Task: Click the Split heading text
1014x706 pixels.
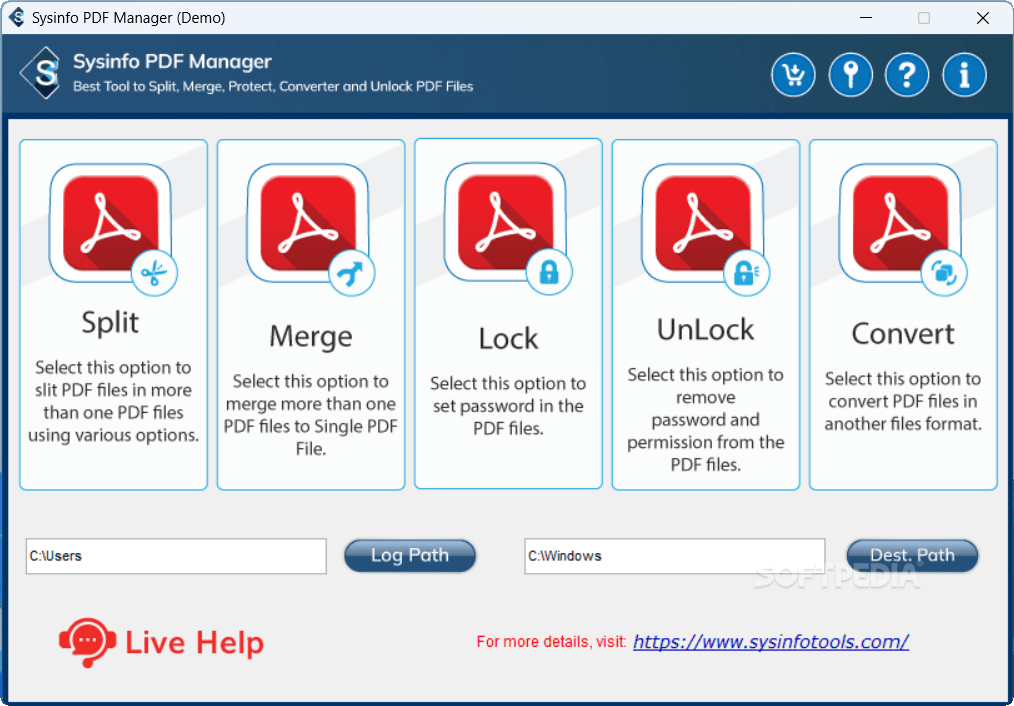Action: point(111,323)
